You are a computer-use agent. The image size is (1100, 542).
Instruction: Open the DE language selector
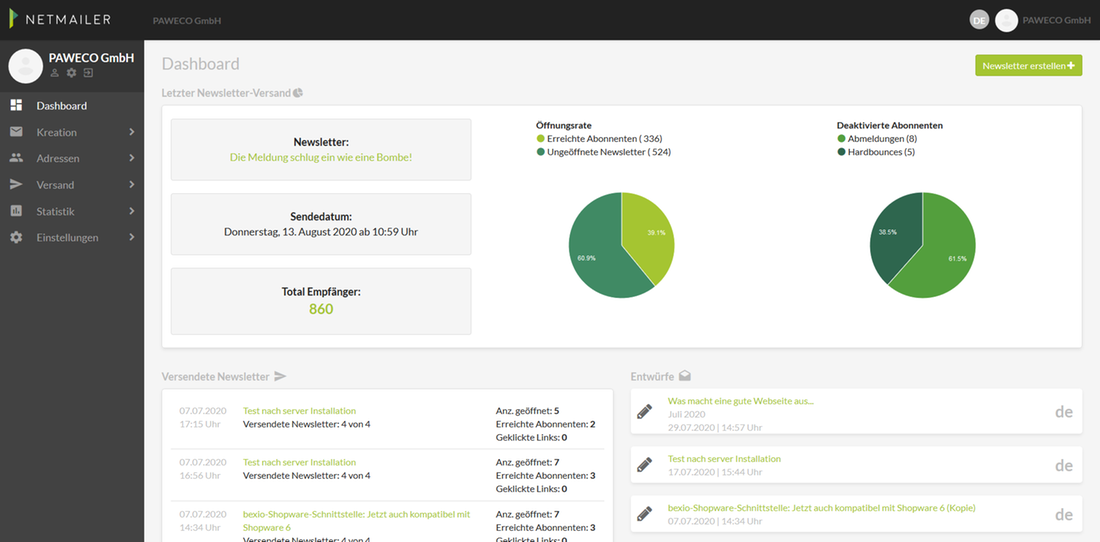point(979,20)
